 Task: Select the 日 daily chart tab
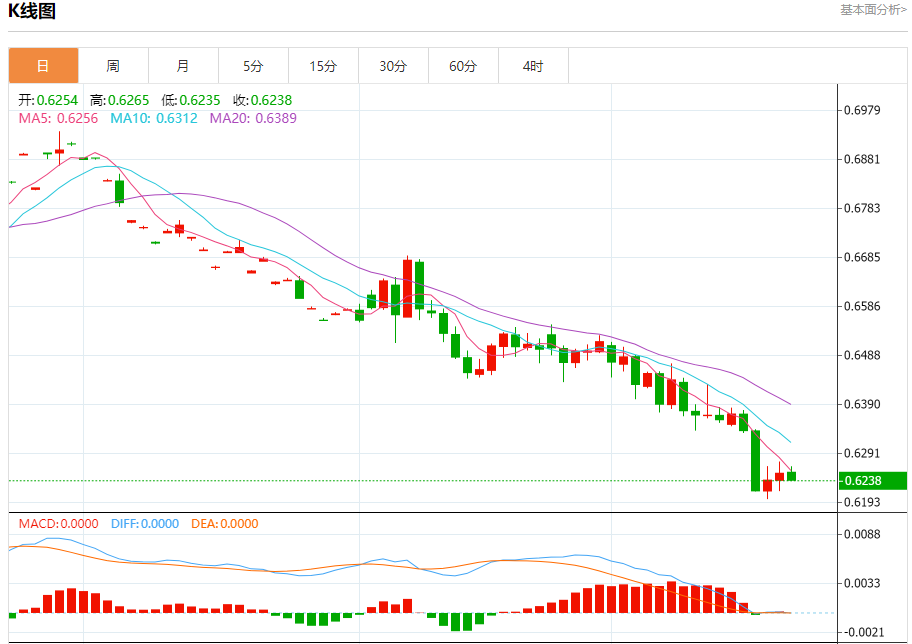44,66
